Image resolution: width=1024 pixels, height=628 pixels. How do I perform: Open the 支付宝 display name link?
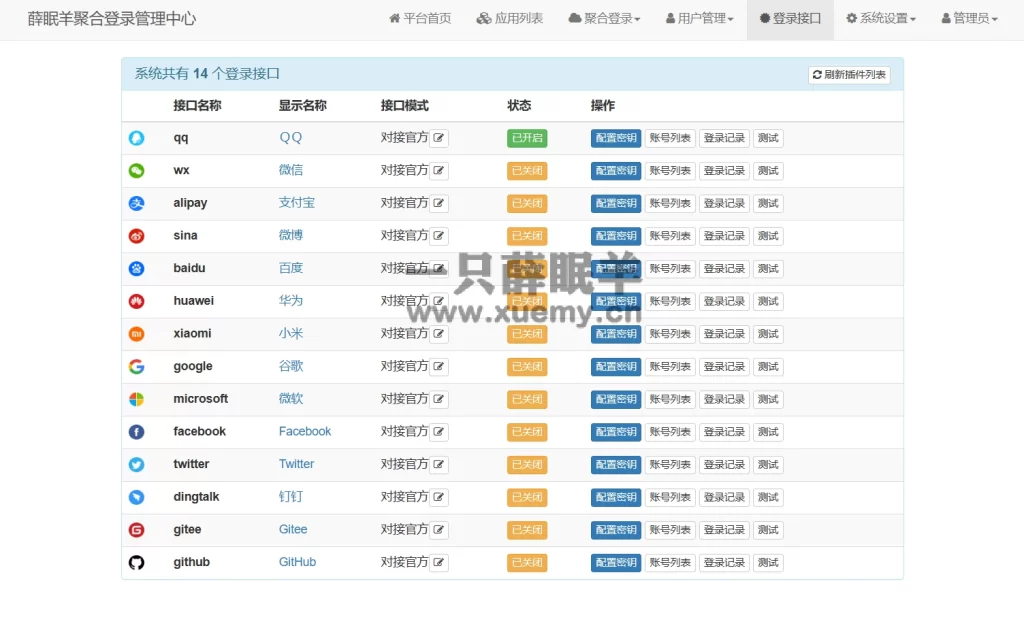[x=296, y=202]
